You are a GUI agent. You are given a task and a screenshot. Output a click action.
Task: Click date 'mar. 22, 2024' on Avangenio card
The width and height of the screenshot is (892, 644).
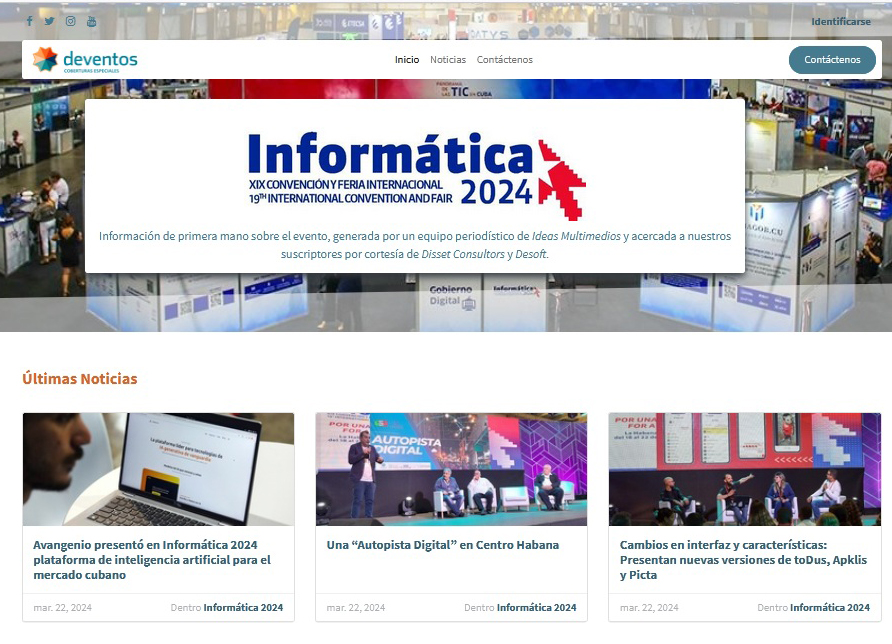pyautogui.click(x=63, y=608)
